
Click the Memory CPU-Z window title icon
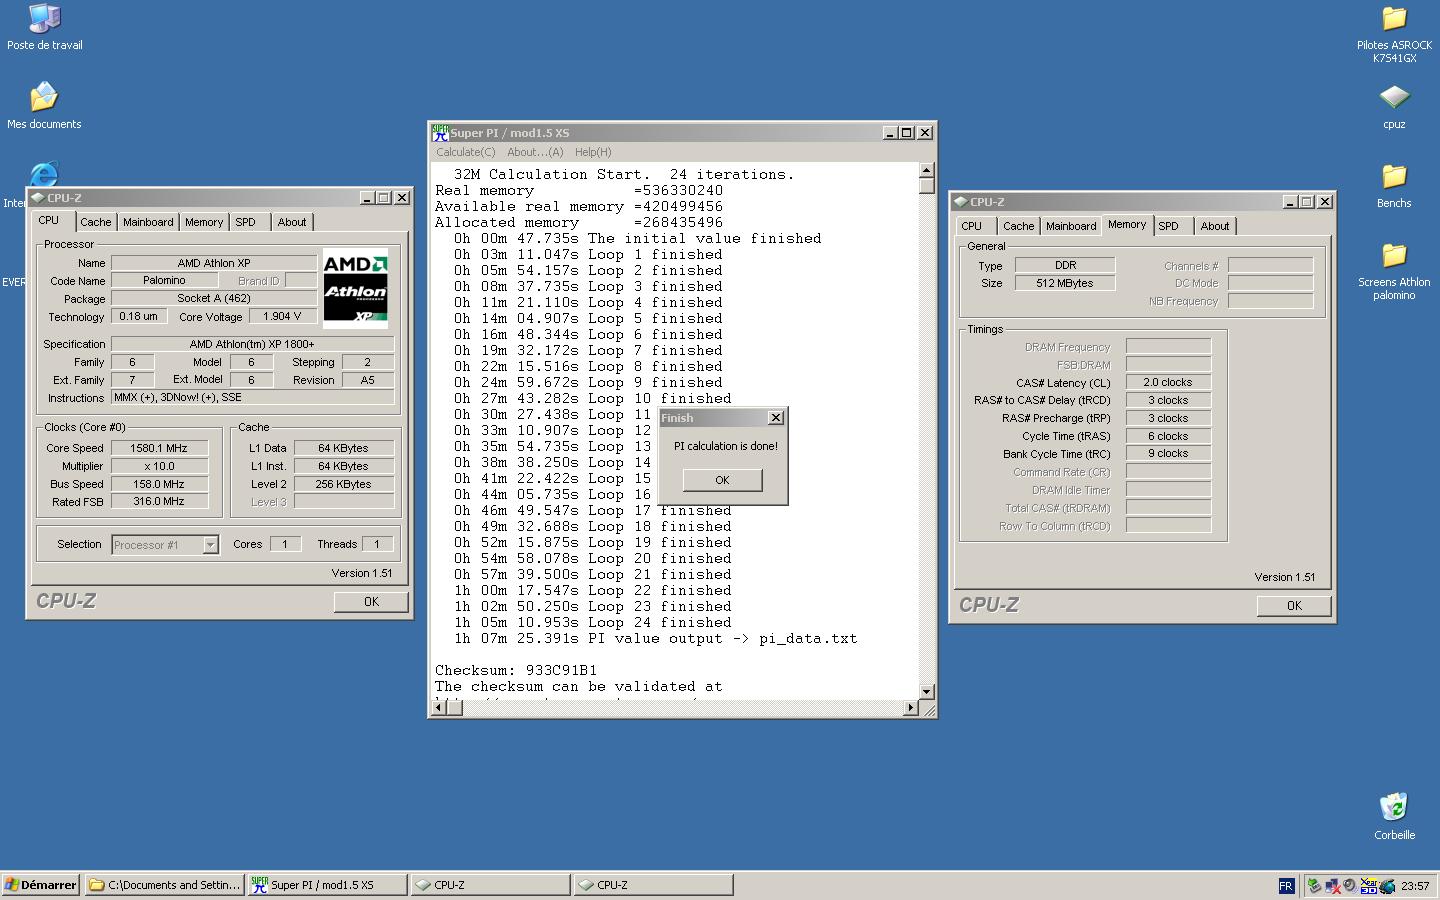click(960, 201)
